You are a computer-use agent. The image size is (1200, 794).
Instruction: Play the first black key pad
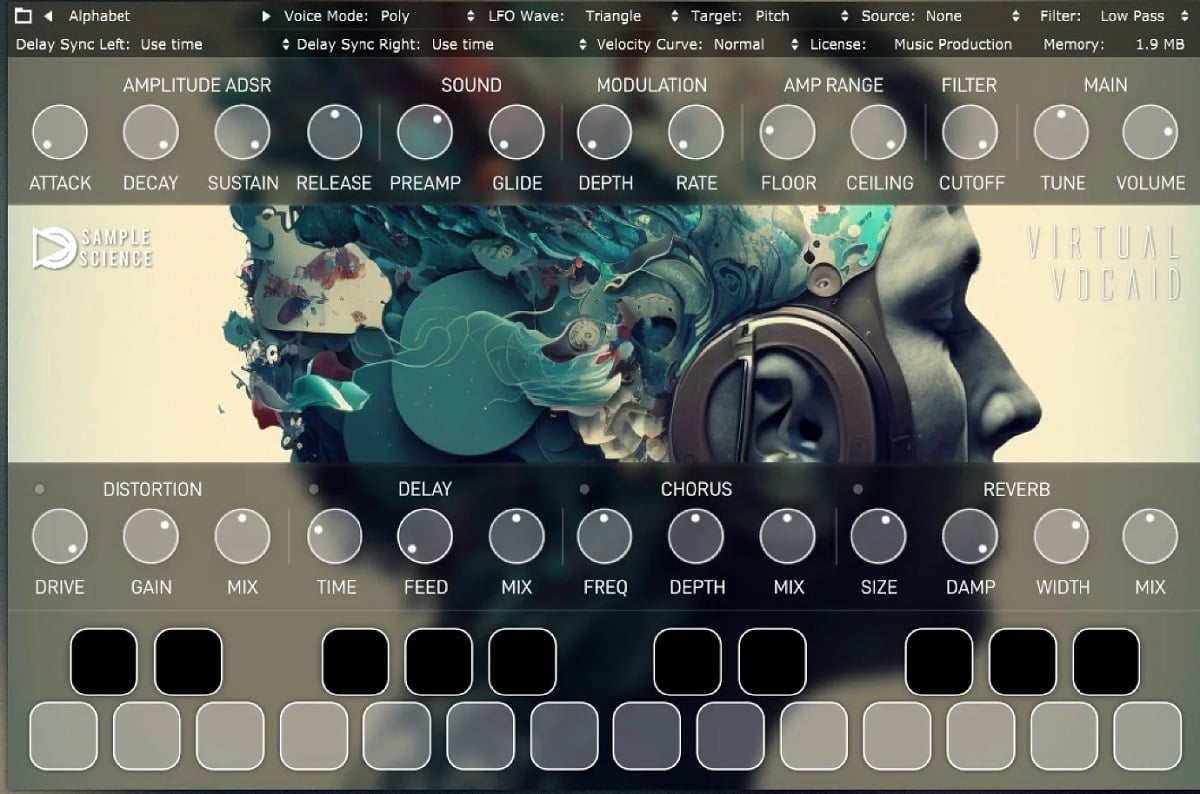coord(104,661)
